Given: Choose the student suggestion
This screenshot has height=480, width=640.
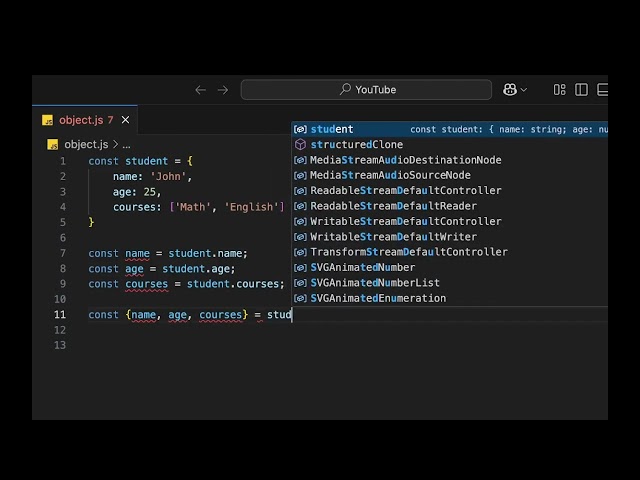Looking at the screenshot, I should click(x=450, y=129).
